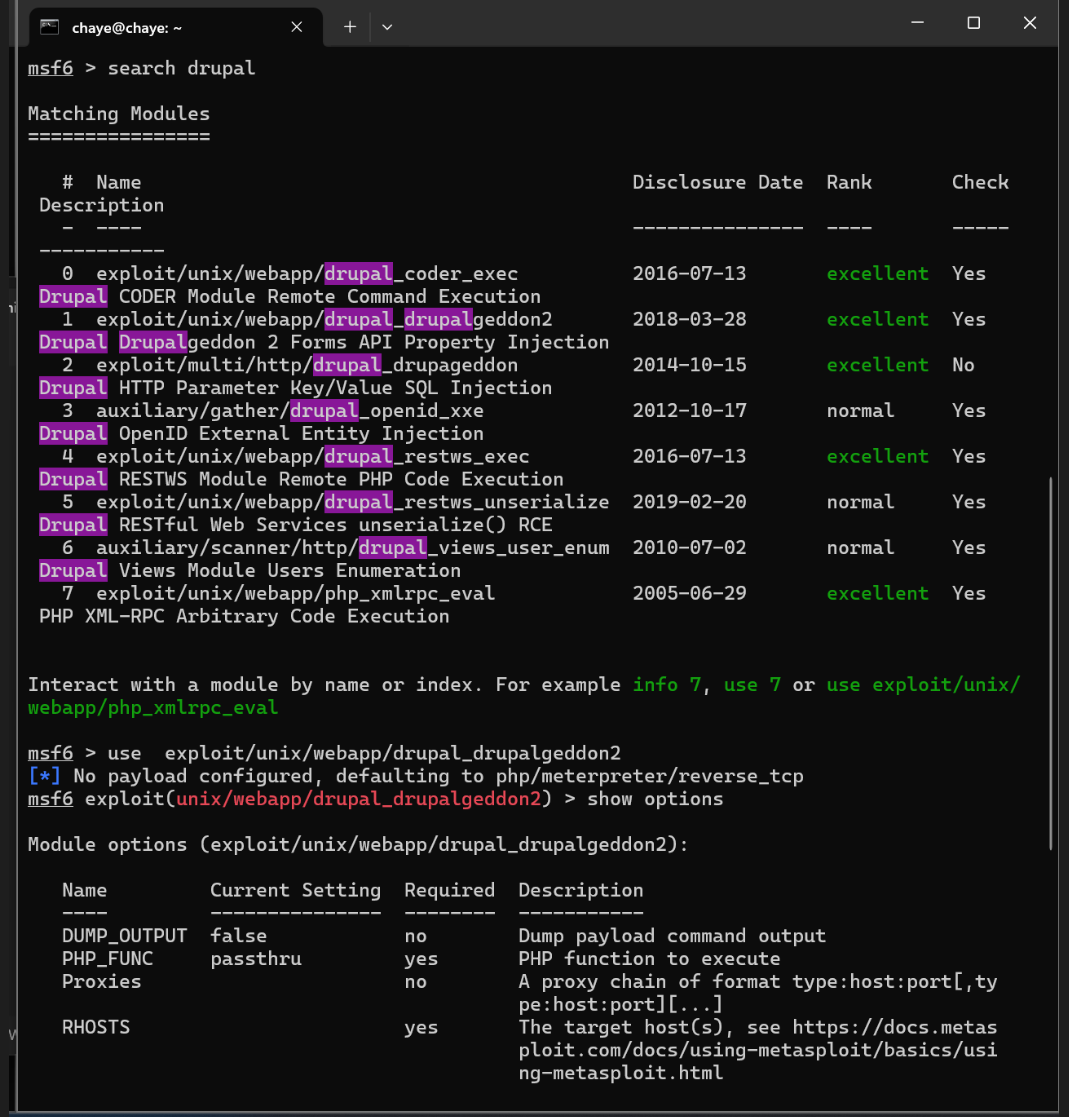
Task: Click 'HTTP Parameter Key/Value SQL Injection' description
Action: tap(335, 388)
